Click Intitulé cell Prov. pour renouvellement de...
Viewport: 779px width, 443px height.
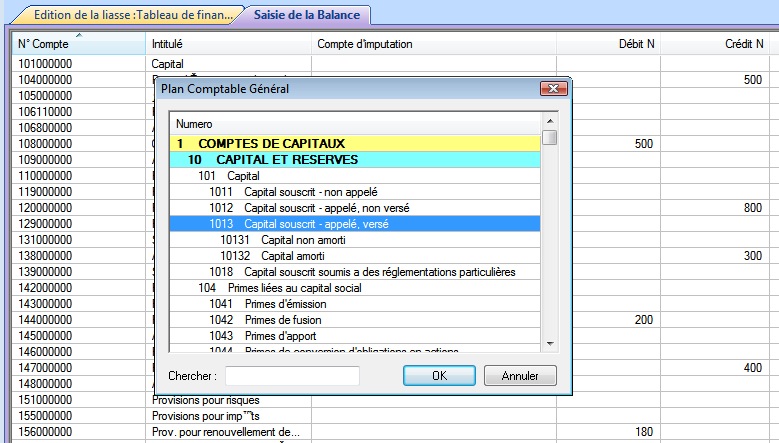[x=229, y=432]
